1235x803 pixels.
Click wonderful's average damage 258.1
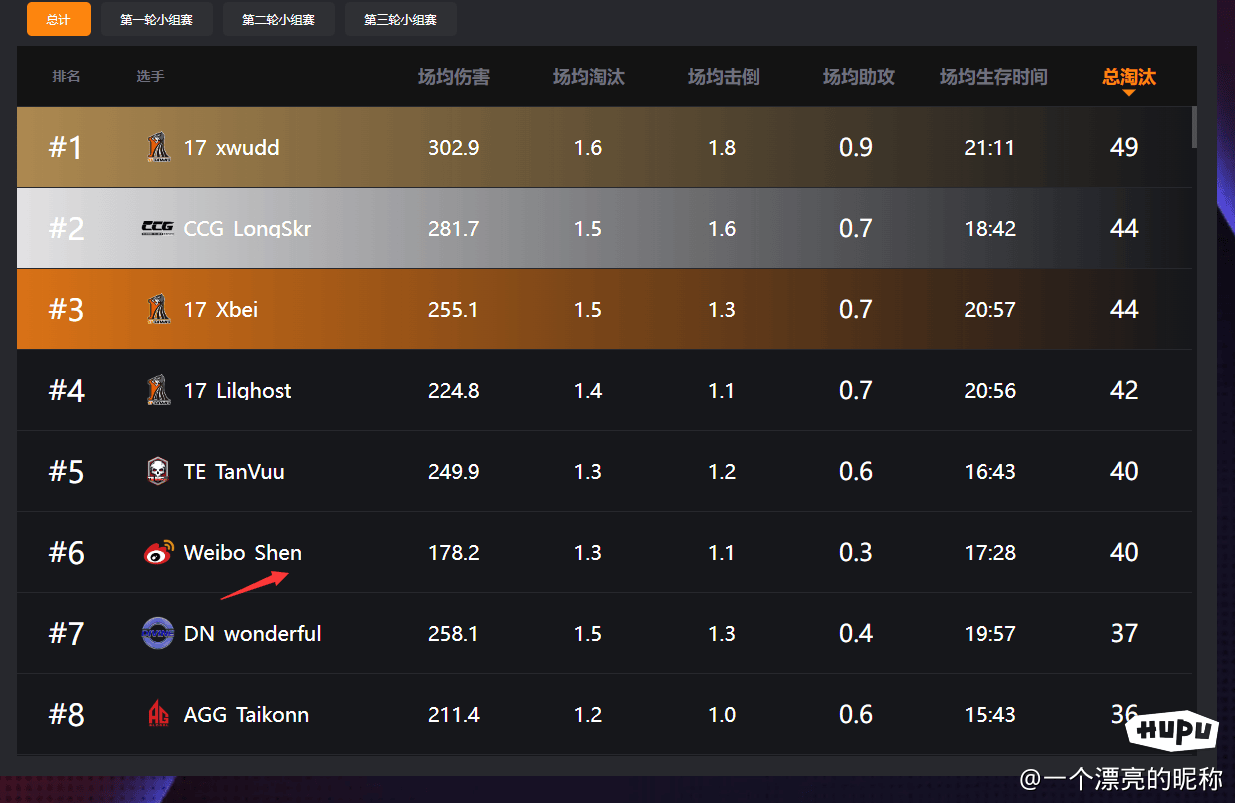pyautogui.click(x=454, y=634)
